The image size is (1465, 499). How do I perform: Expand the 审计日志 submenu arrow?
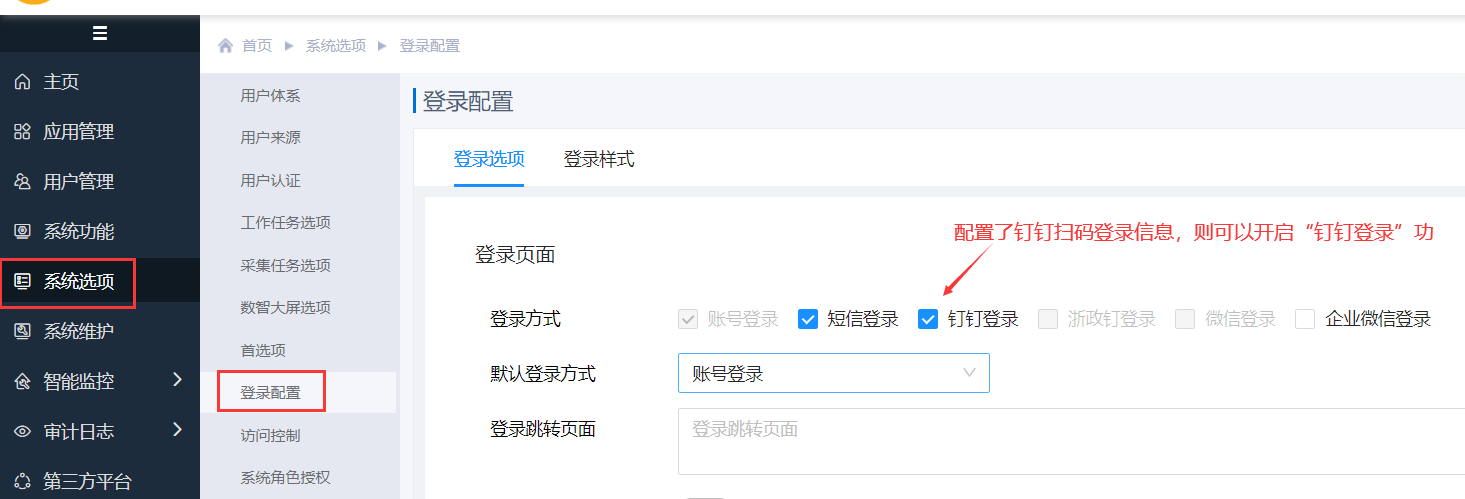pyautogui.click(x=177, y=430)
